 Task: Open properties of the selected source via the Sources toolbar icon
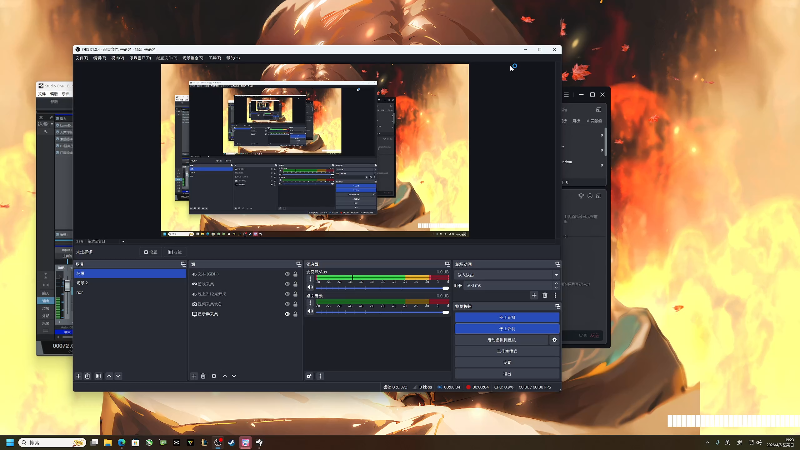tap(213, 376)
